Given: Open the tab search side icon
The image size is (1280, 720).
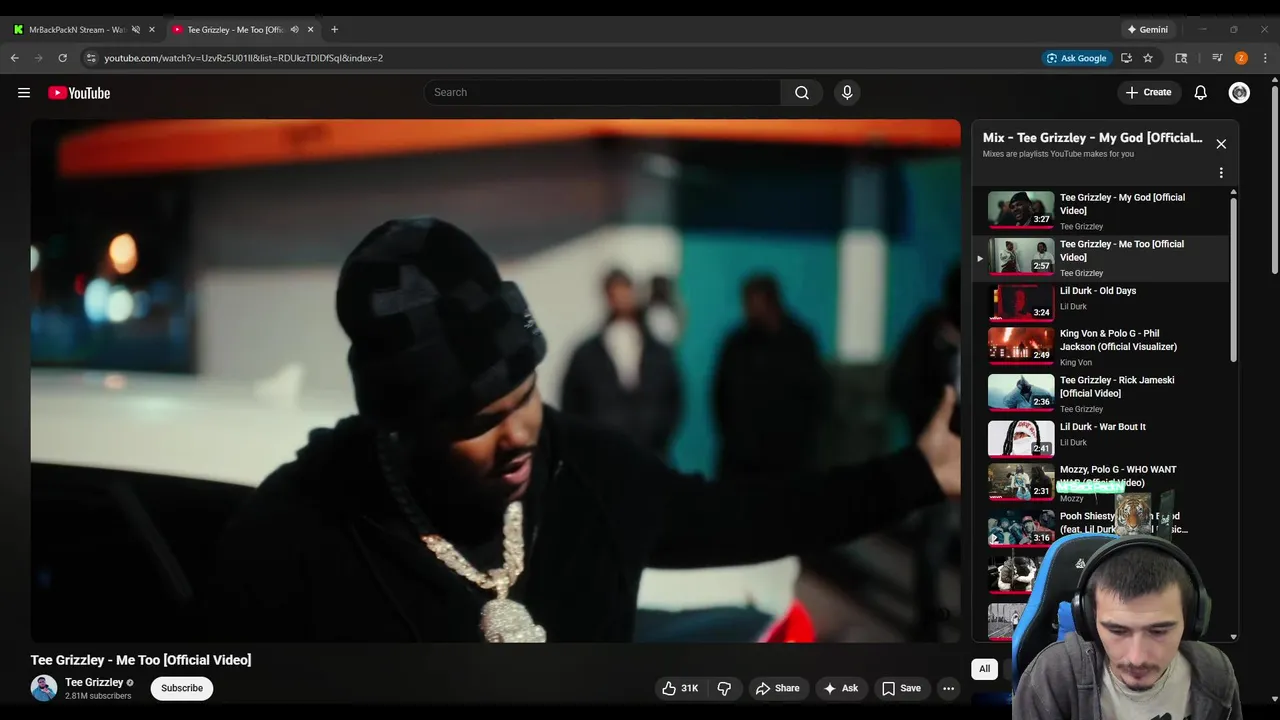Looking at the screenshot, I should tap(1181, 58).
